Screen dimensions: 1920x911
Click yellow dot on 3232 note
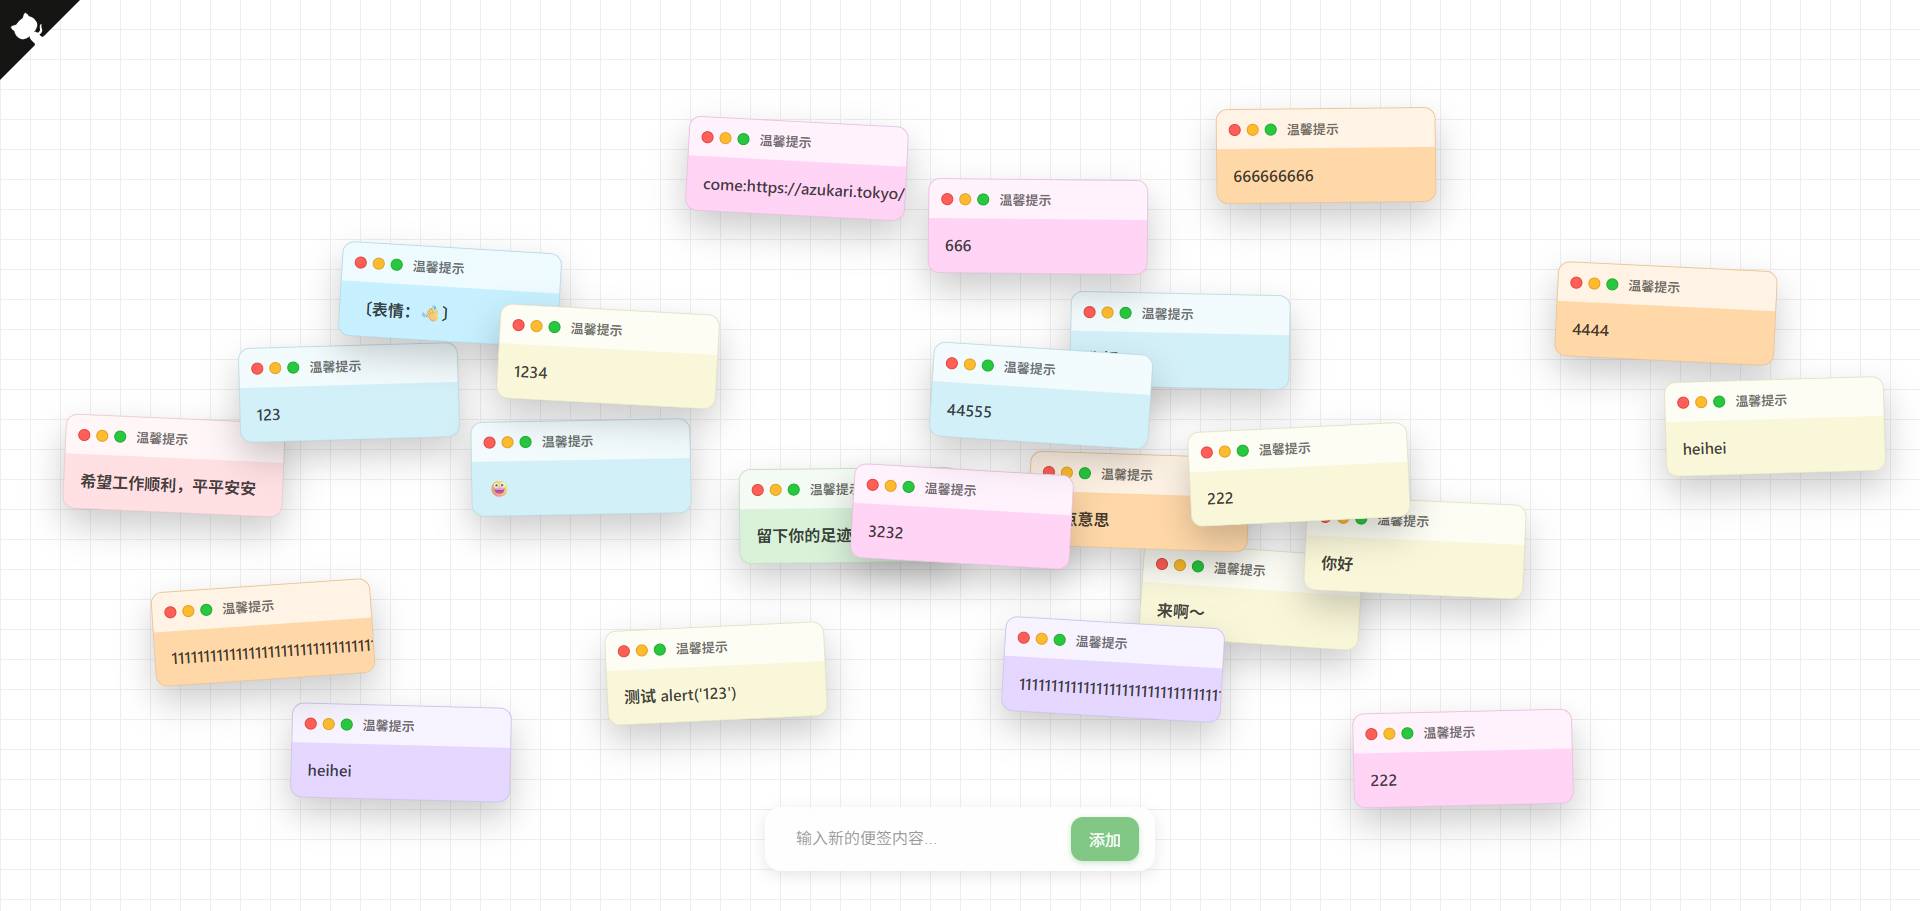890,486
